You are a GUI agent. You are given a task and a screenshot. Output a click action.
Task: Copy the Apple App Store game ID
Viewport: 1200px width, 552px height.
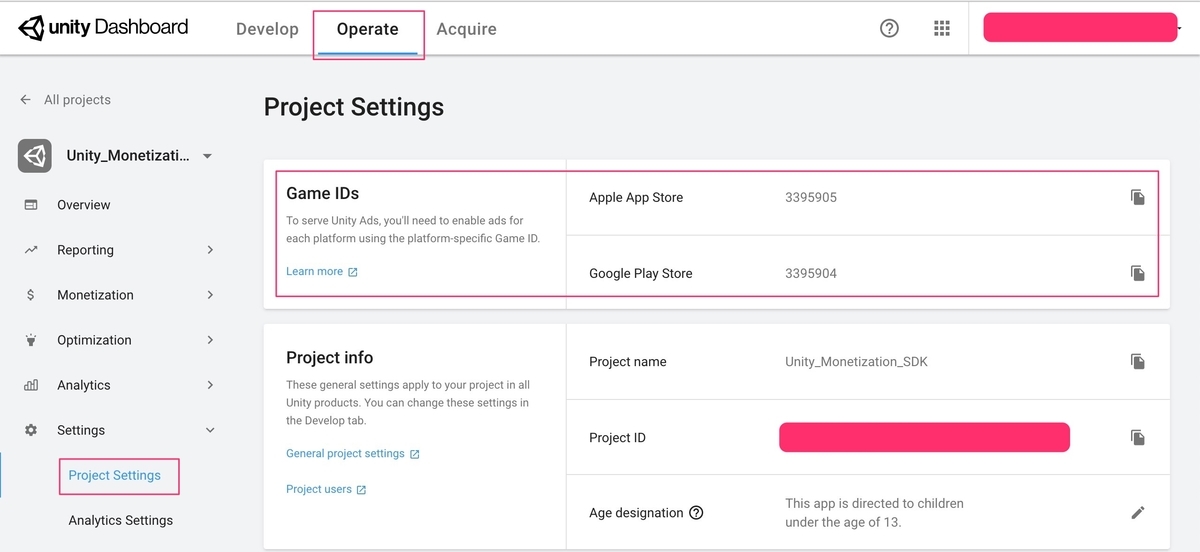[1137, 197]
